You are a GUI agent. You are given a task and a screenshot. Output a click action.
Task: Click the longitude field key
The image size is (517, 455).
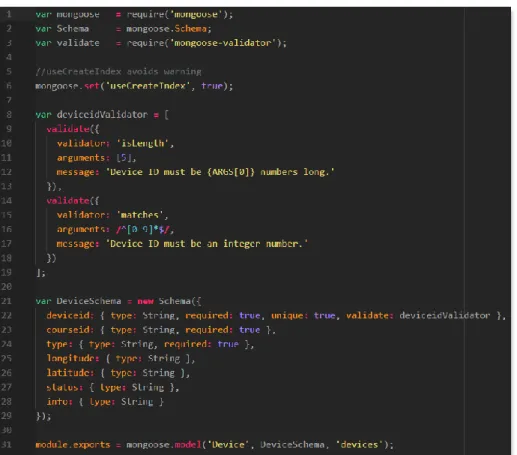[x=71, y=358]
